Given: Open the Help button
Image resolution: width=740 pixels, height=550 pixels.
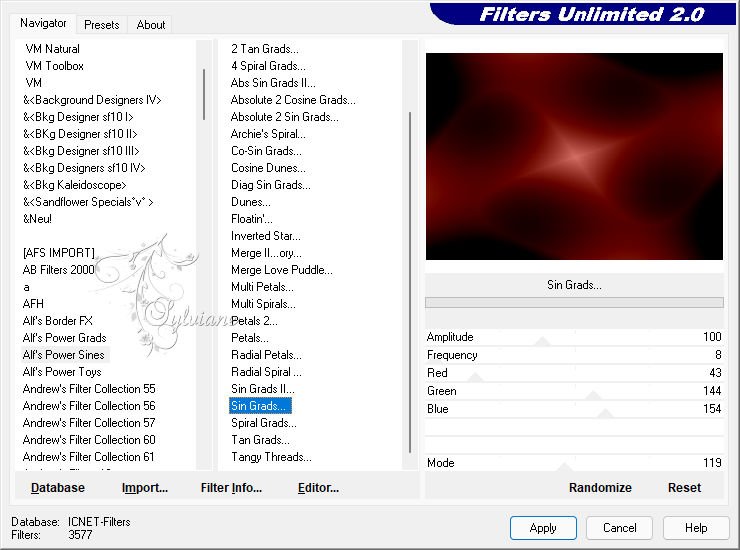Looking at the screenshot, I should pos(696,528).
